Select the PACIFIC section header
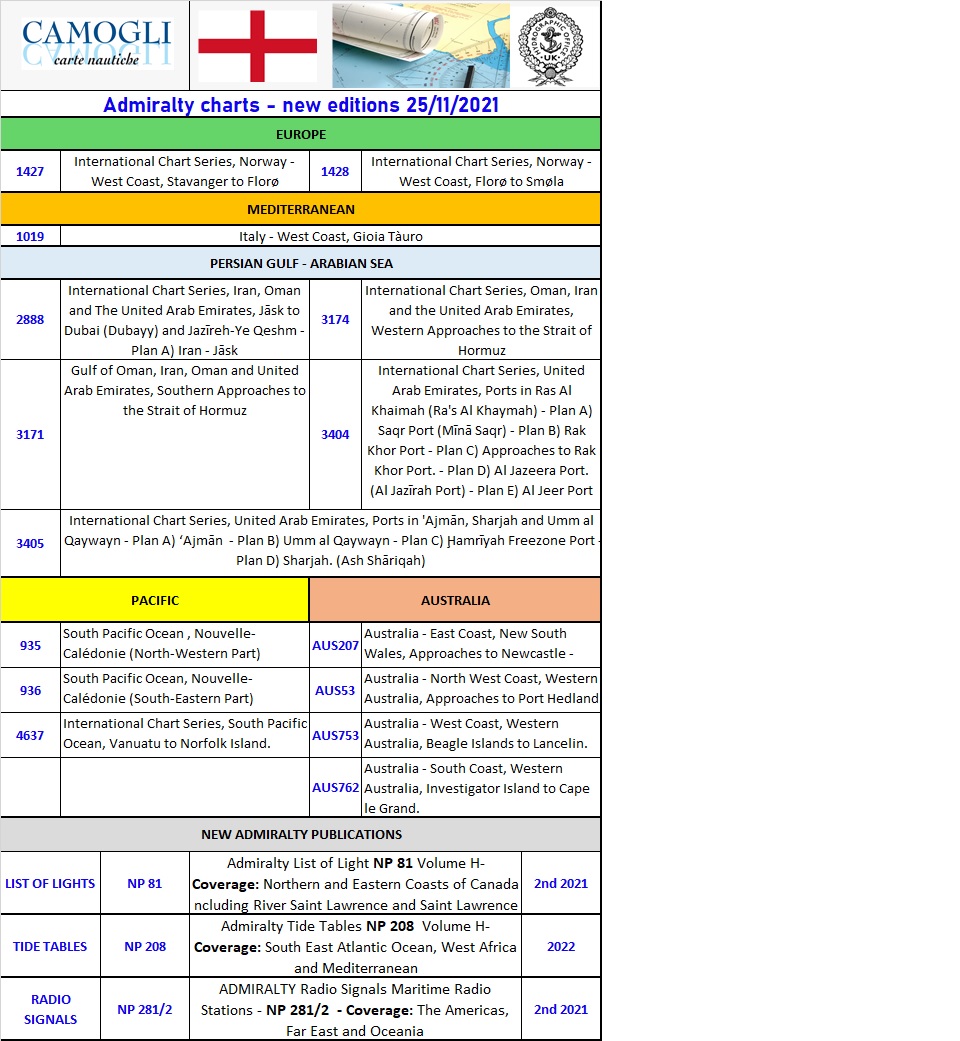Screen dimensions: 960x1041 155,600
